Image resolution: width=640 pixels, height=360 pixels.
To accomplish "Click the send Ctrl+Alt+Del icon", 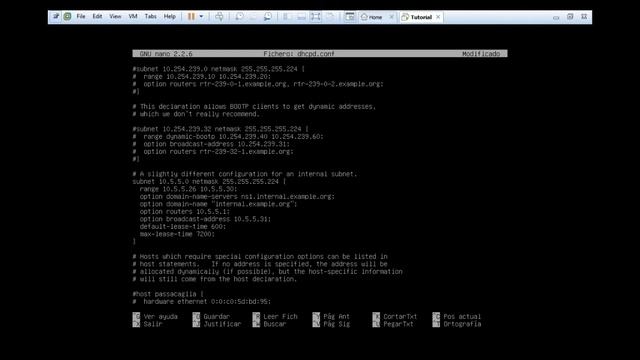I will pos(219,17).
